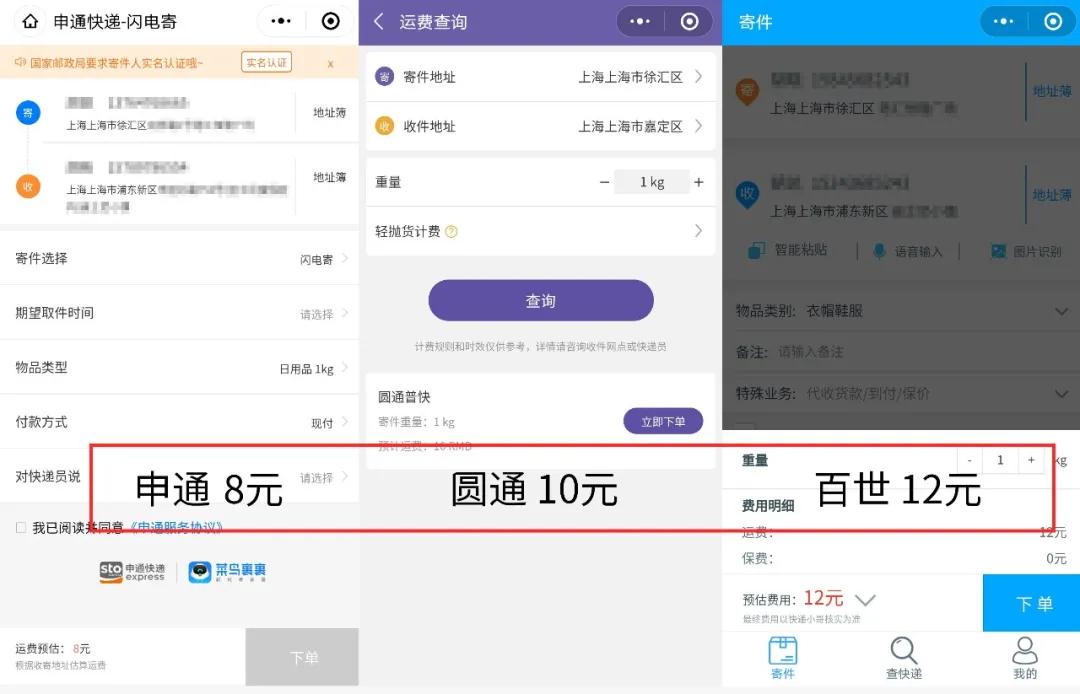Open the 申通服务协议 link

[176, 527]
